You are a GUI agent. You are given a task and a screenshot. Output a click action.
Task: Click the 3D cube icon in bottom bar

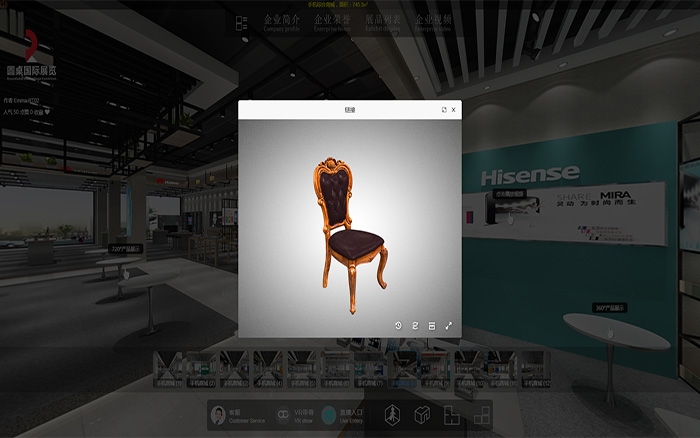[x=422, y=415]
